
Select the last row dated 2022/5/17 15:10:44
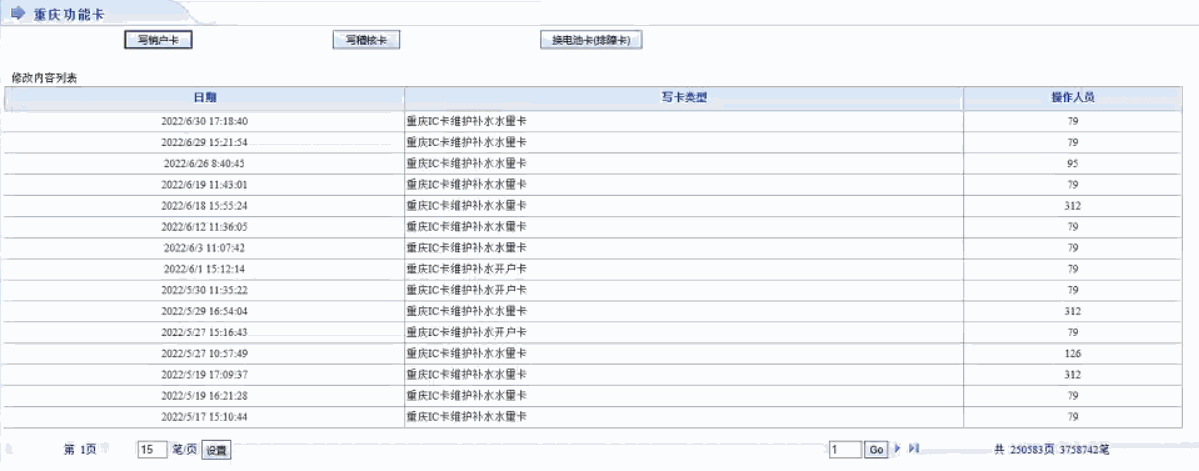tap(204, 416)
